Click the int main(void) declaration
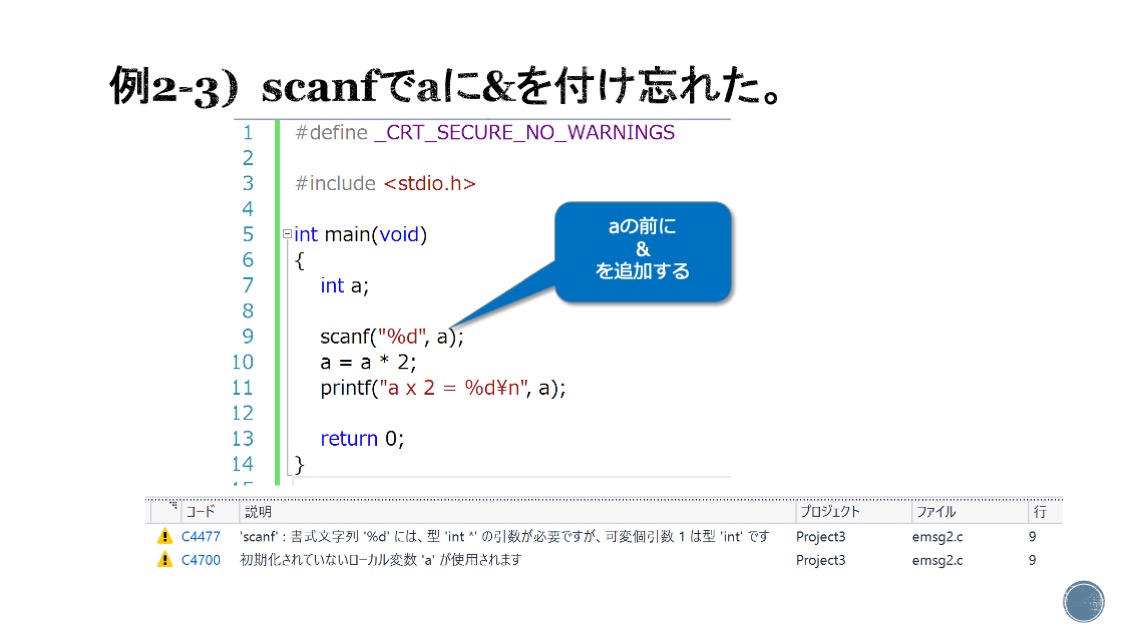The image size is (1136, 639). click(x=360, y=235)
